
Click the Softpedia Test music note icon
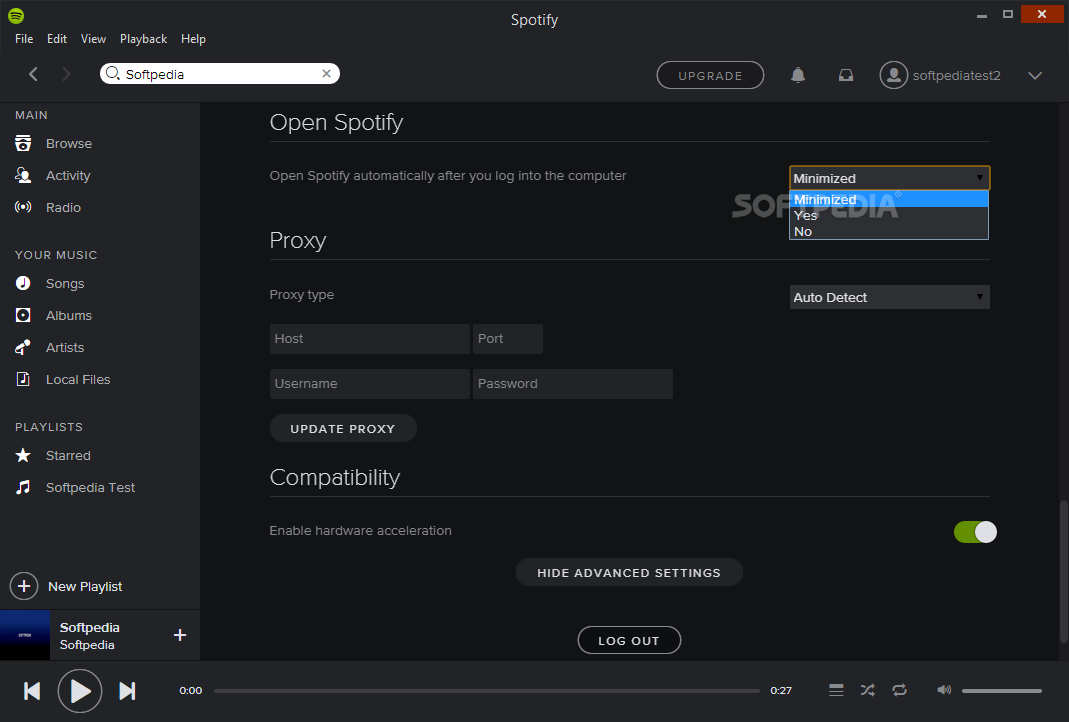(23, 487)
